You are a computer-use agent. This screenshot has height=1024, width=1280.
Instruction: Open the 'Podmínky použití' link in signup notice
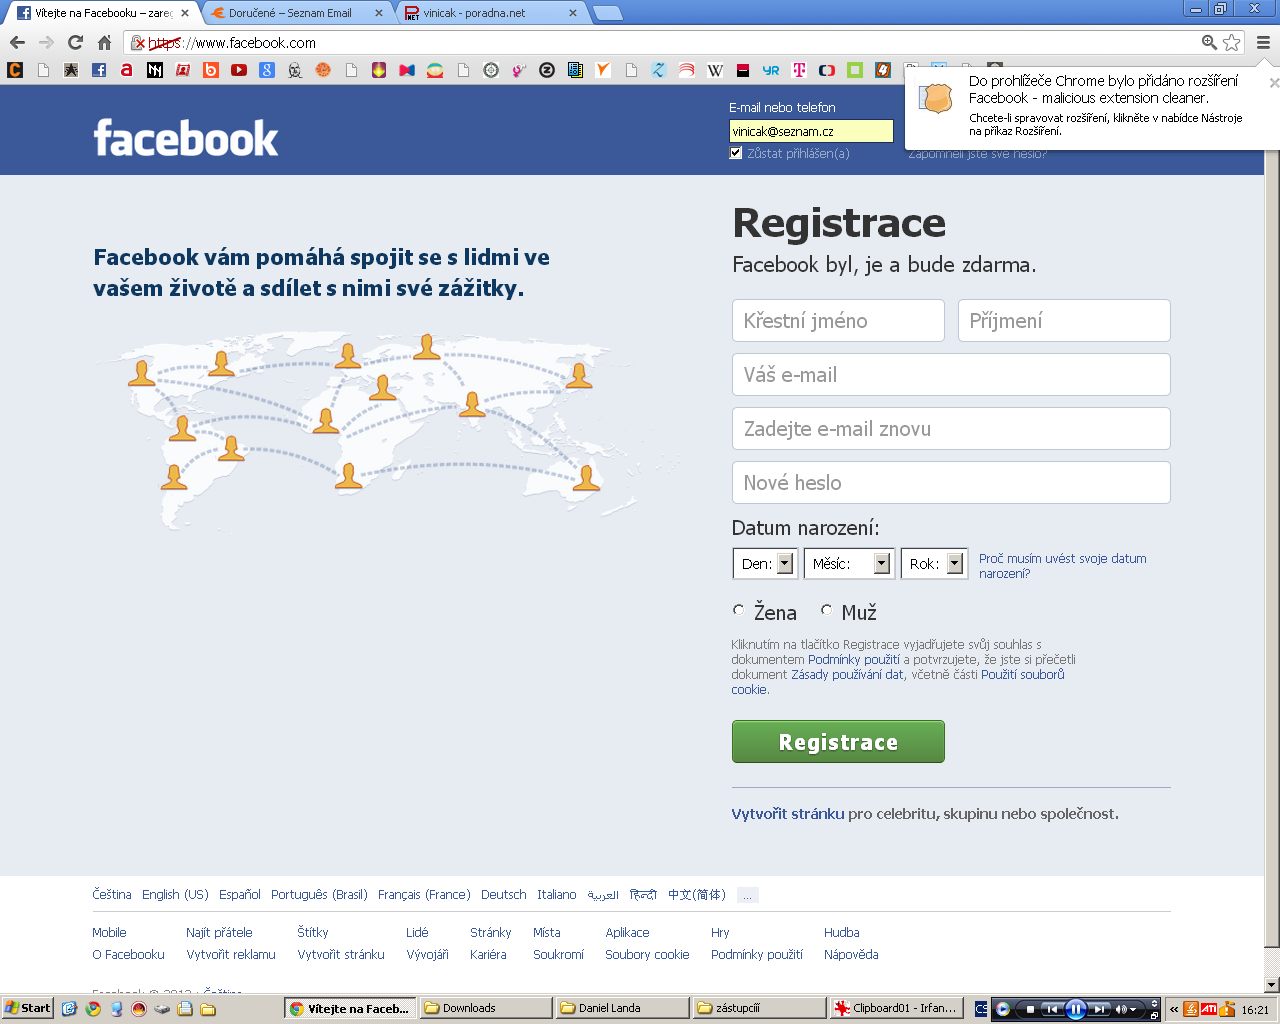(x=854, y=660)
